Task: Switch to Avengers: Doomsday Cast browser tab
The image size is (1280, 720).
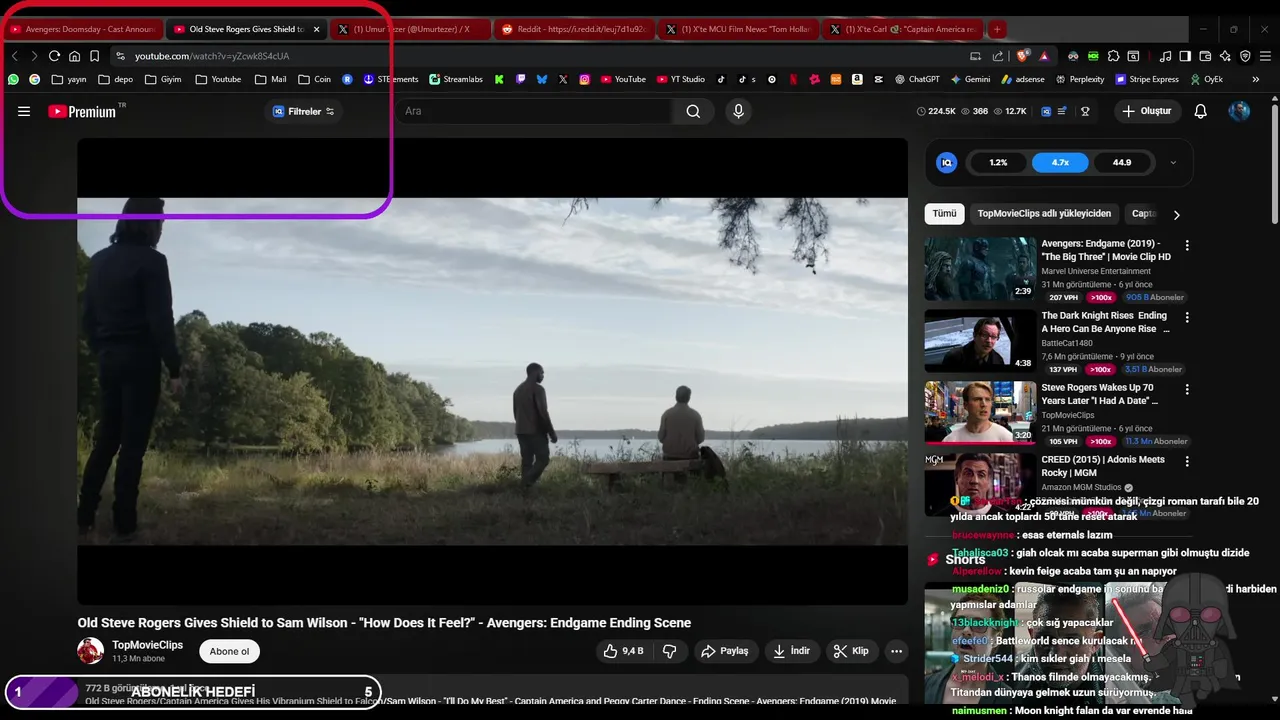Action: click(82, 29)
